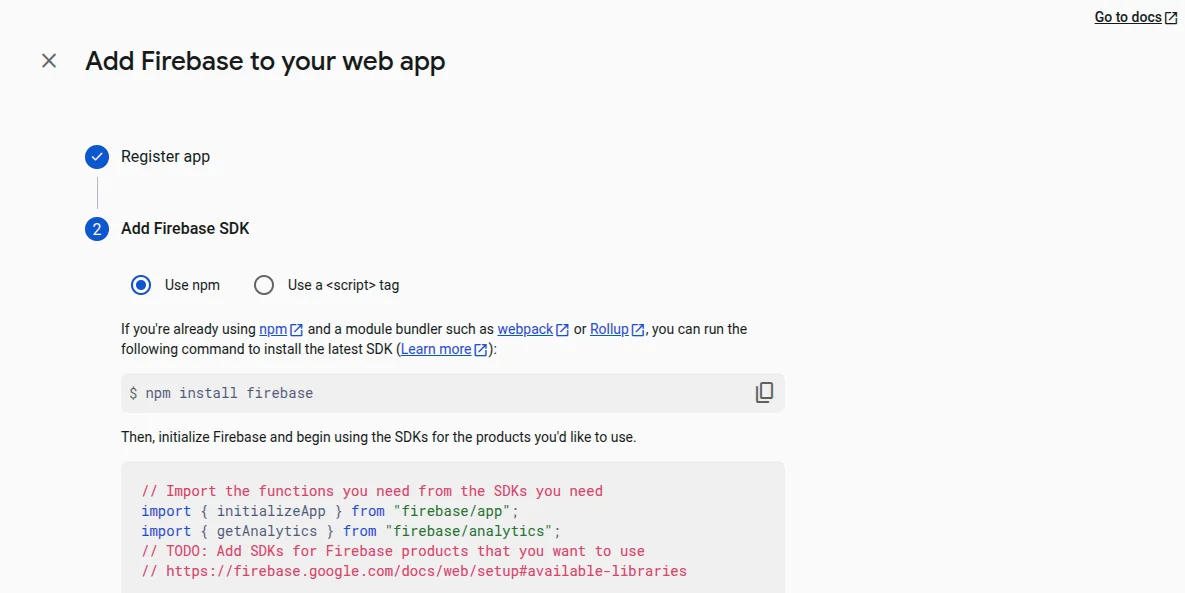Click external-link icon beside Learn more
1185x593 pixels.
481,350
